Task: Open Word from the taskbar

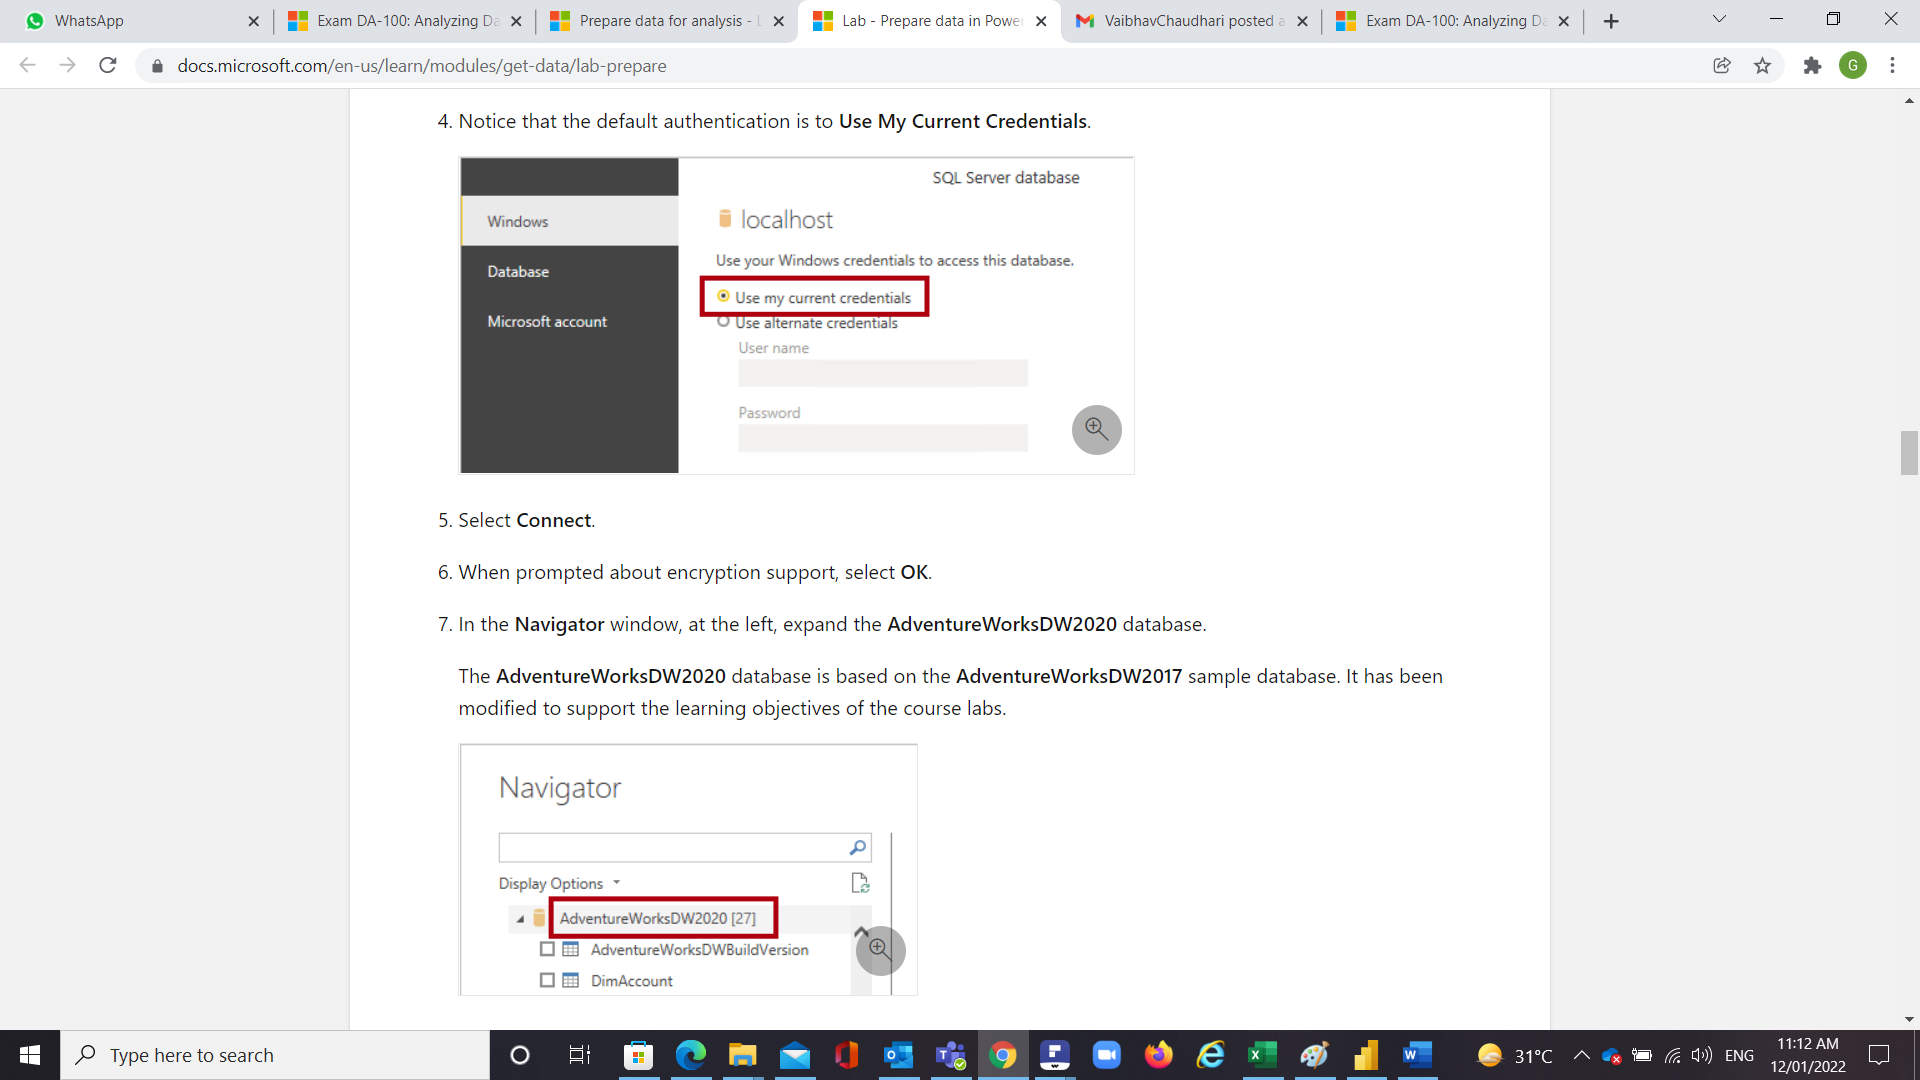Action: [1418, 1055]
